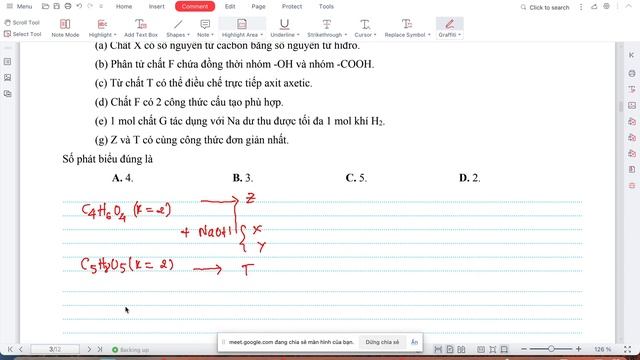Expand the Highlight dropdown arrow
Screen dimensions: 640x360
pos(115,35)
